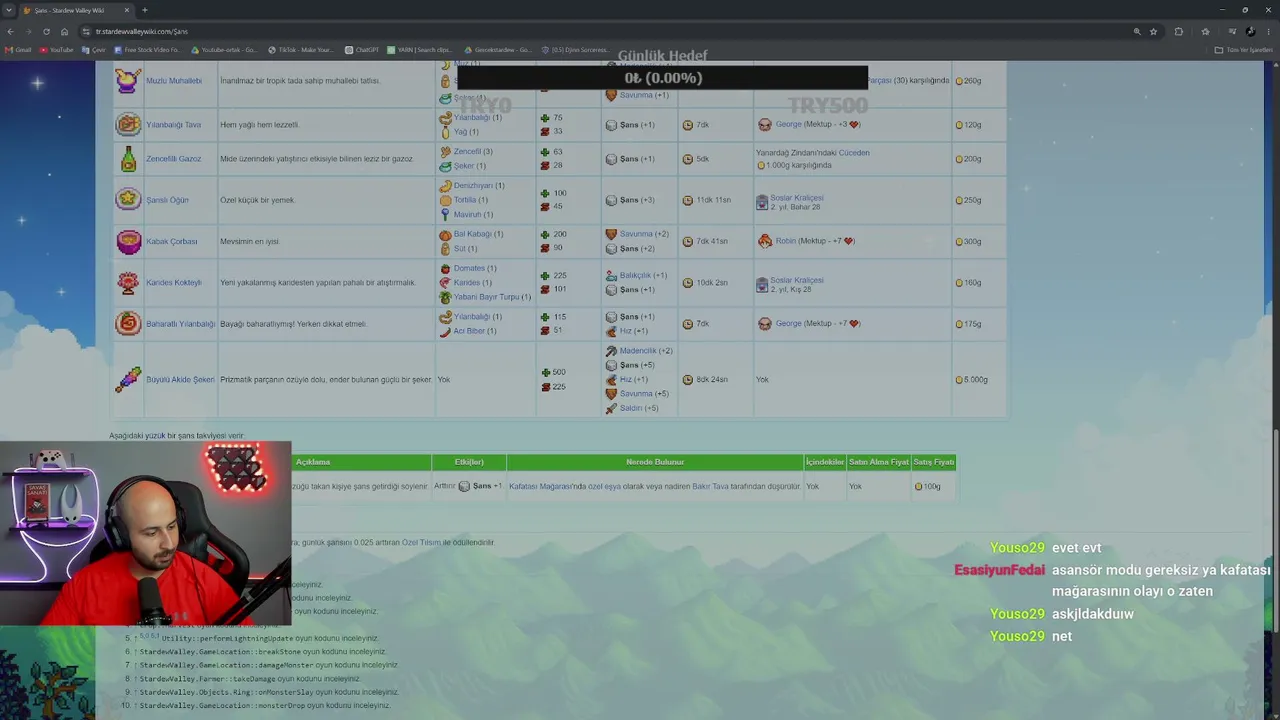Go back using the browser back arrow
The height and width of the screenshot is (720, 1280).
pos(10,31)
